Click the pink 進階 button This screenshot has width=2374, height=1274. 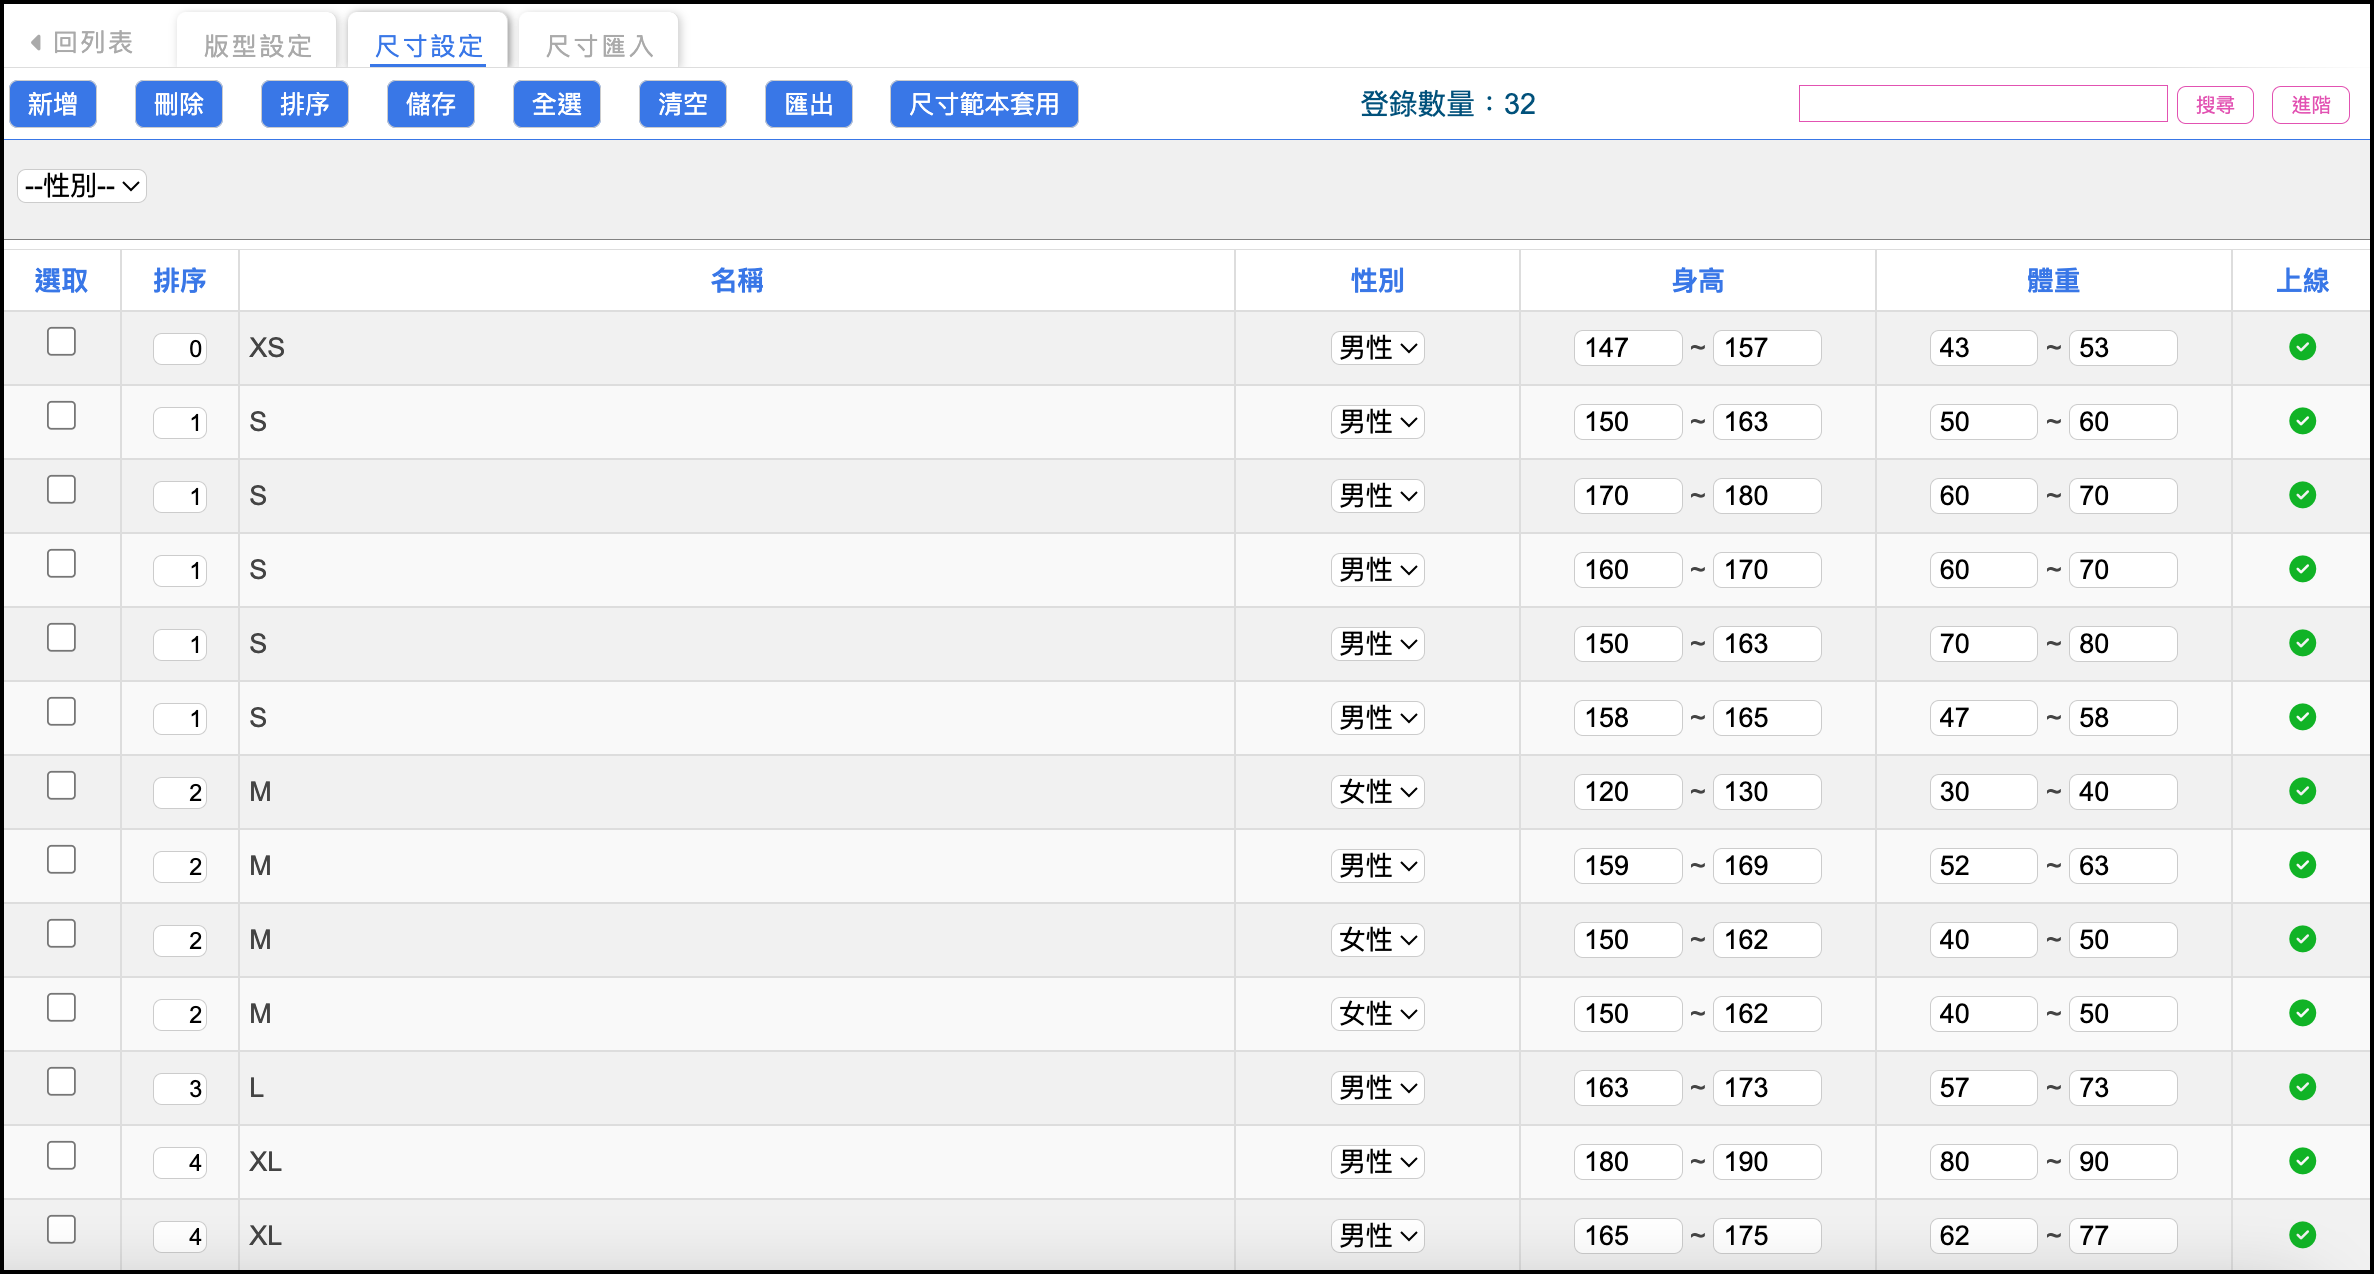[2310, 104]
